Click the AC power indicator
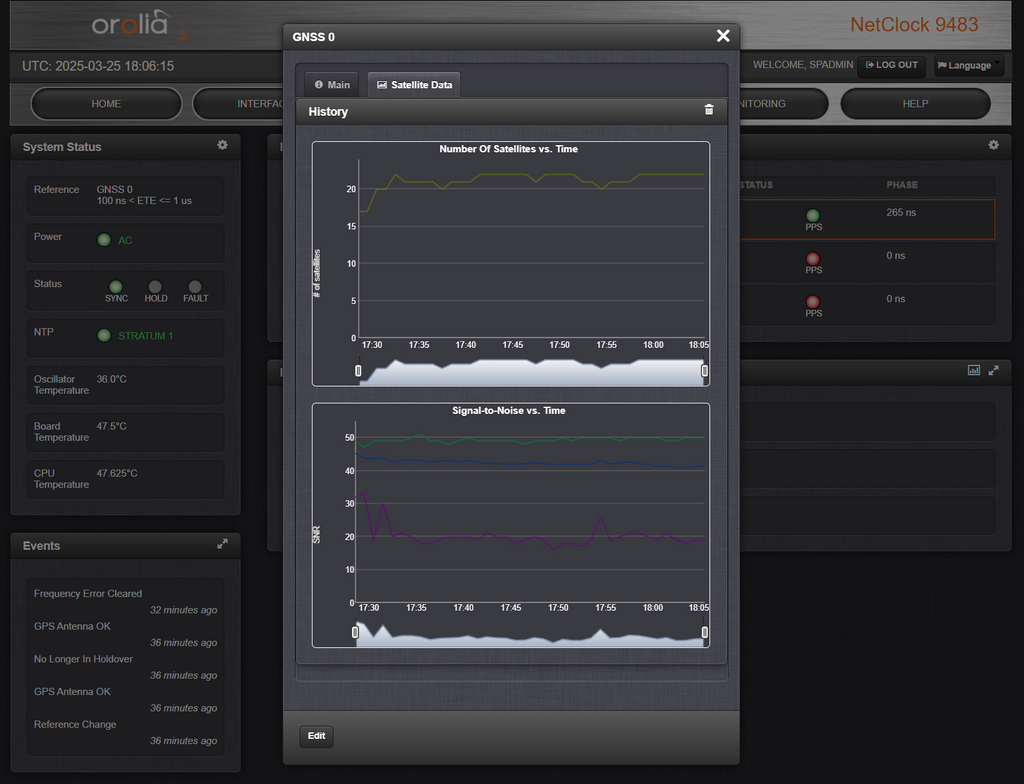1024x784 pixels. click(104, 240)
